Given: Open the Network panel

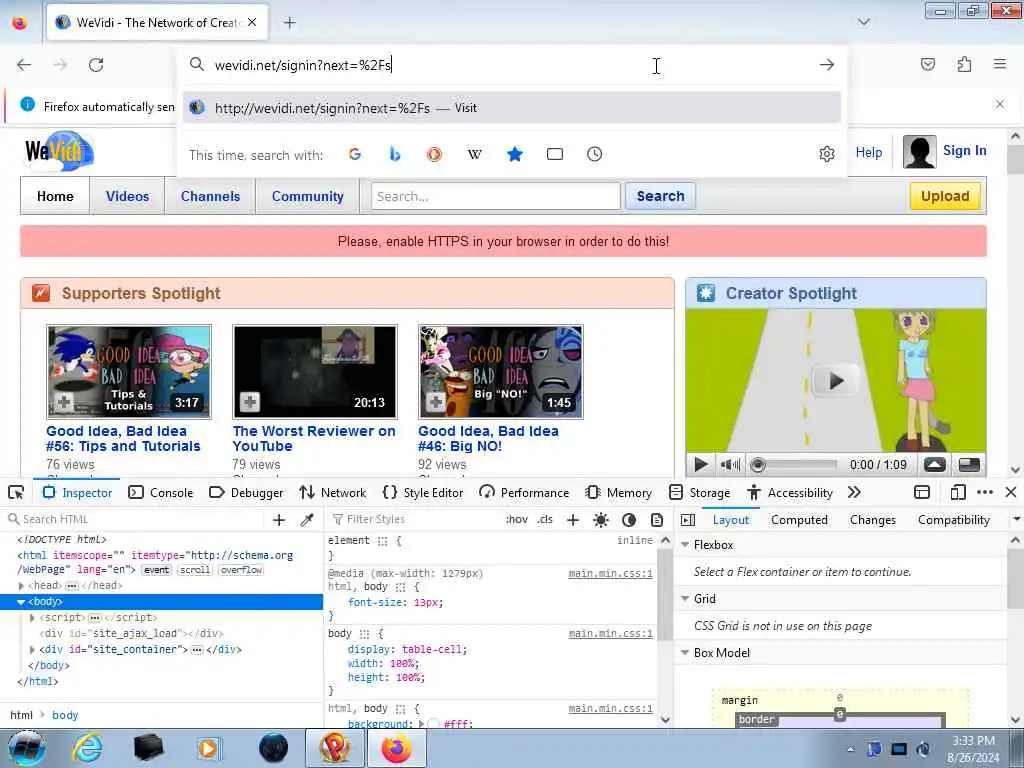Looking at the screenshot, I should [333, 492].
